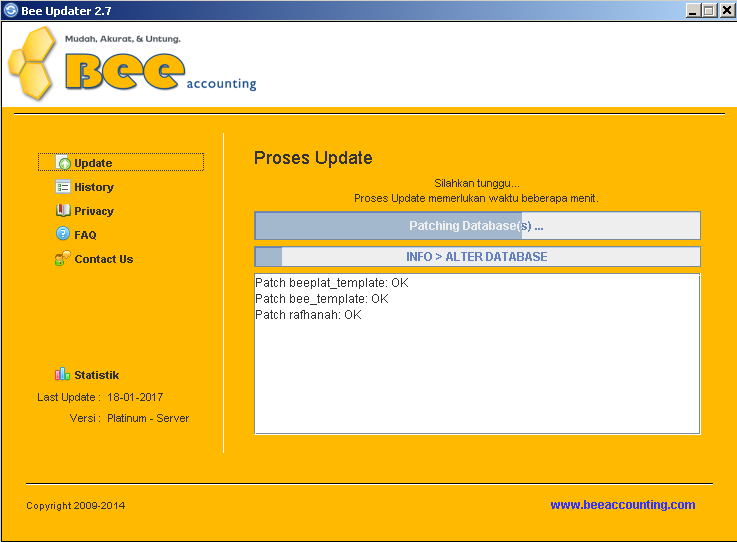
Task: Open the Update menu item
Action: click(x=121, y=162)
